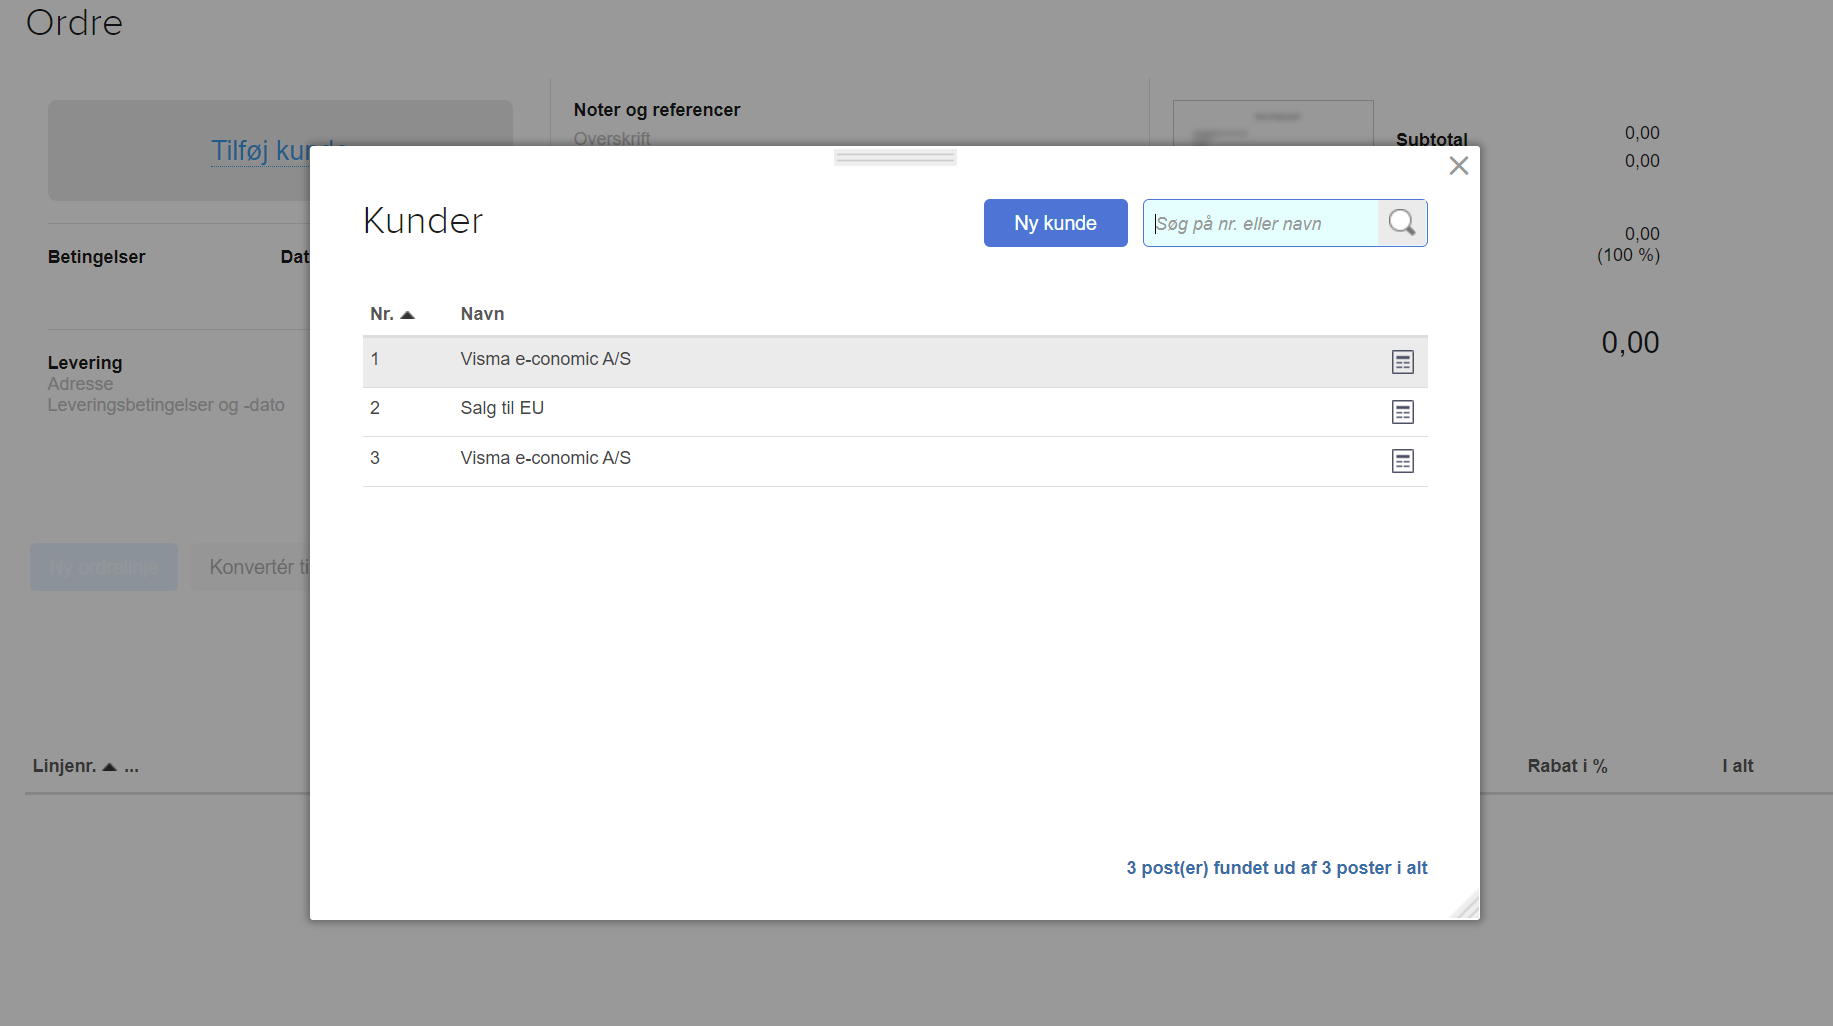
Task: Select Visma e-conomic A/S customer number 3
Action: pyautogui.click(x=545, y=459)
